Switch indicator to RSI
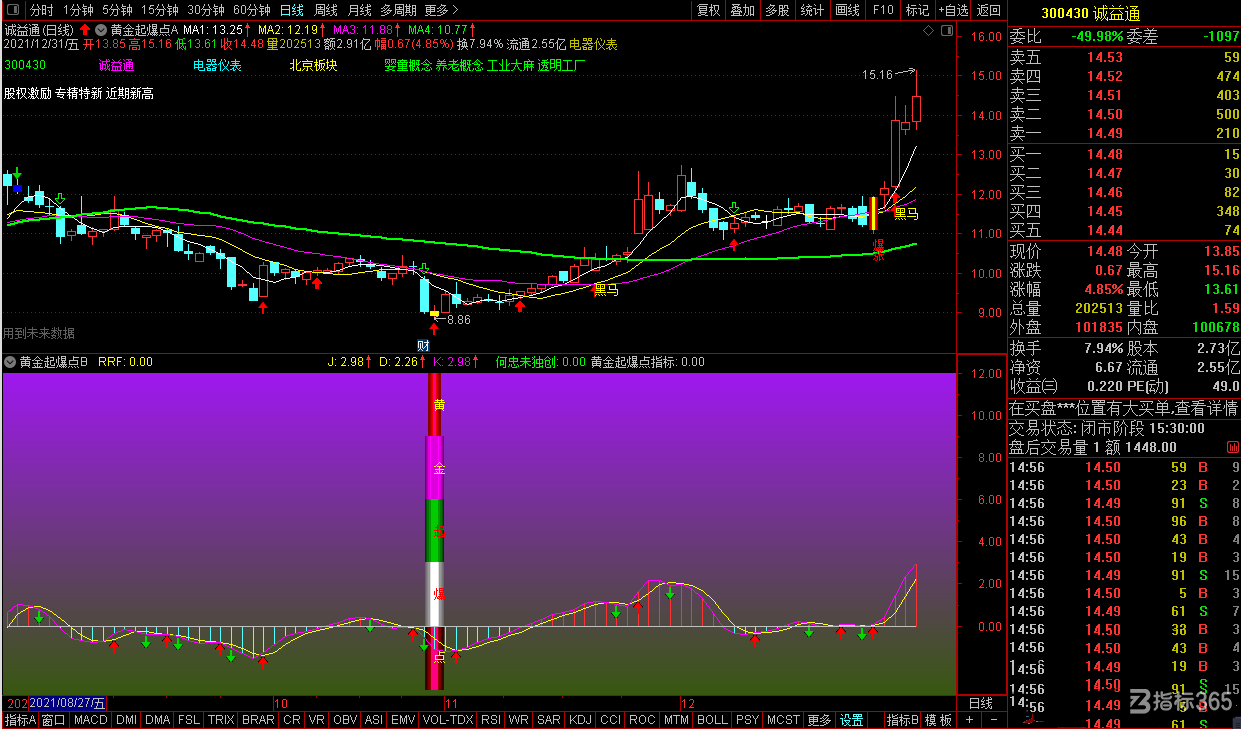 point(491,720)
